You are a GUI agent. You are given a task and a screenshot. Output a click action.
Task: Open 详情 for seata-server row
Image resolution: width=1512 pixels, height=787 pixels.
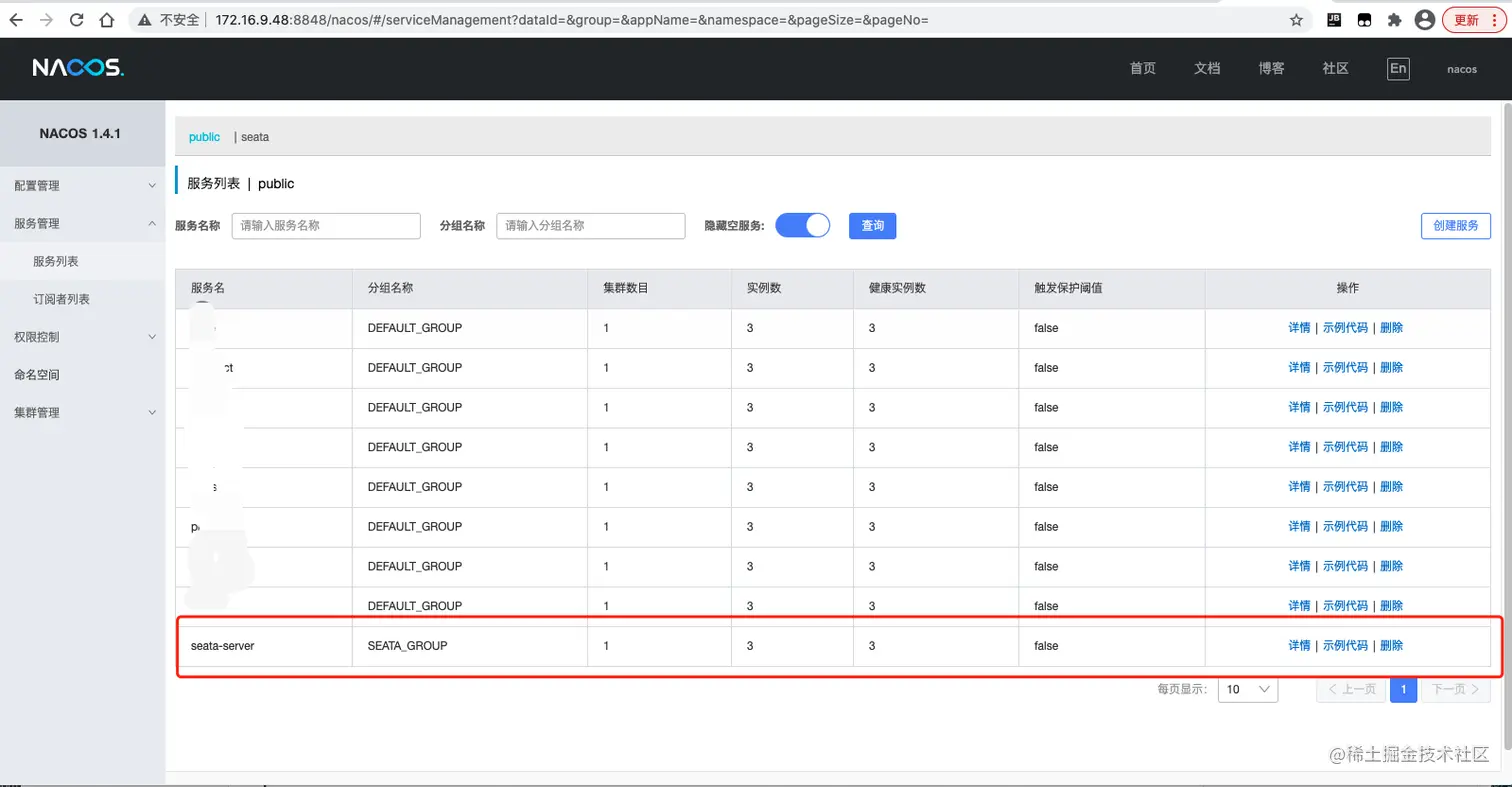(x=1299, y=646)
